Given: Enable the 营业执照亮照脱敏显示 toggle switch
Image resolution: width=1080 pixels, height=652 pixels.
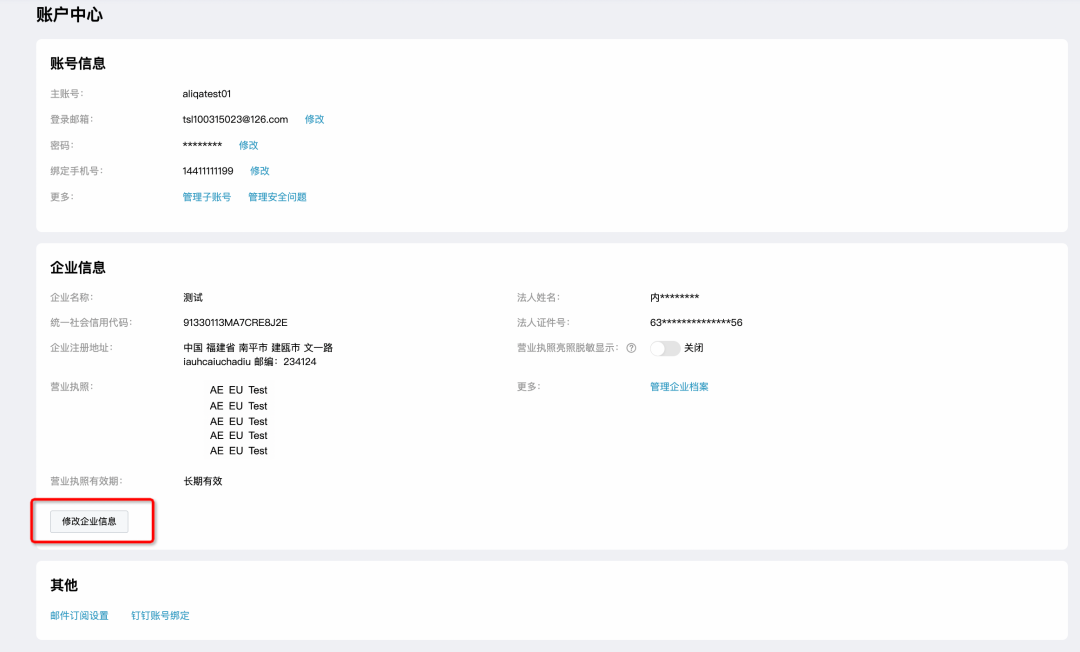Looking at the screenshot, I should click(x=666, y=348).
